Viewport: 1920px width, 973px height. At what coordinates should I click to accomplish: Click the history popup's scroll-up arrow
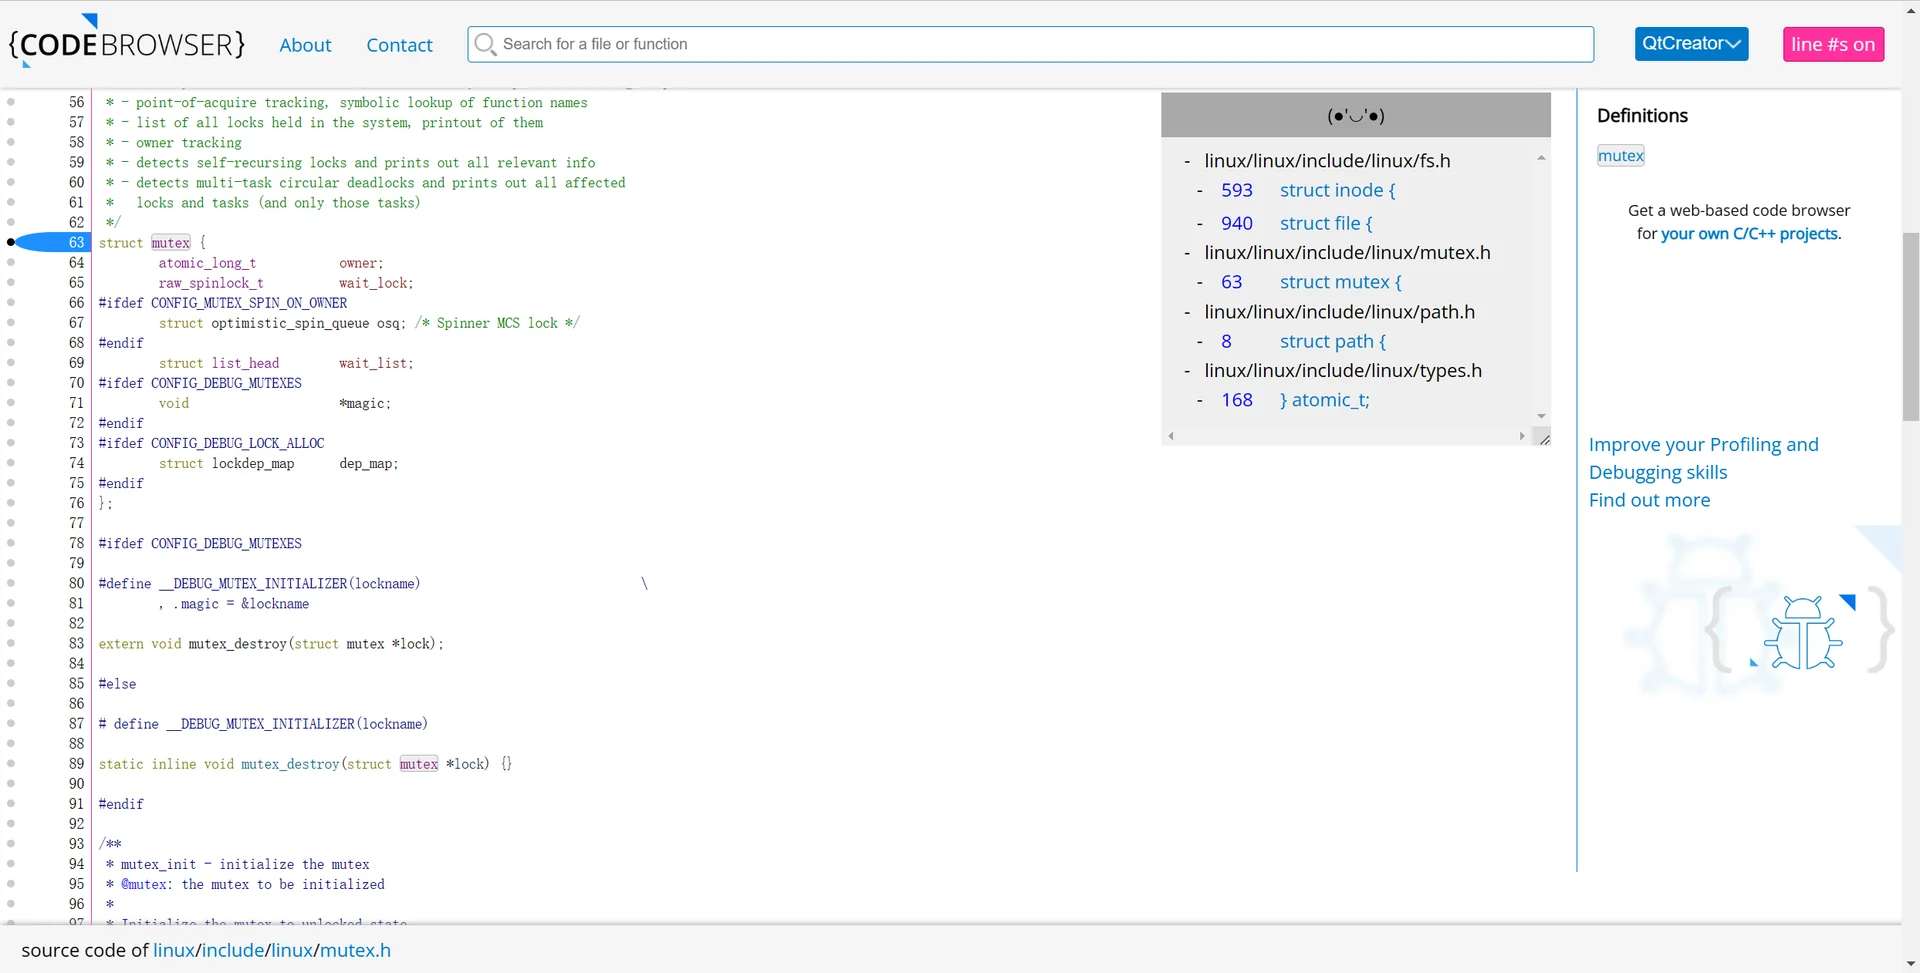coord(1541,158)
